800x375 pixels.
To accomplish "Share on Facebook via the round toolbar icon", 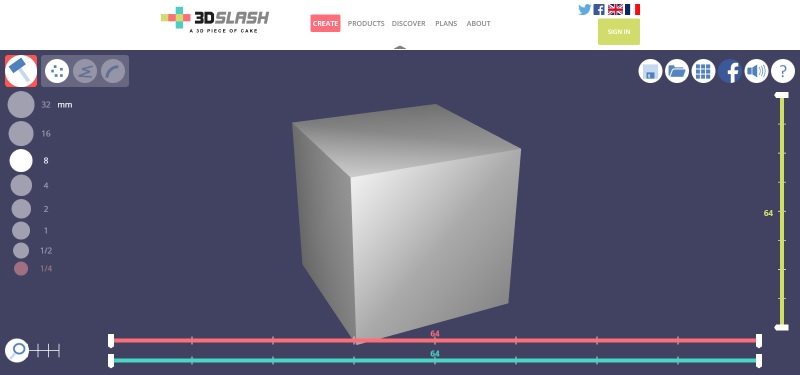I will tap(730, 71).
